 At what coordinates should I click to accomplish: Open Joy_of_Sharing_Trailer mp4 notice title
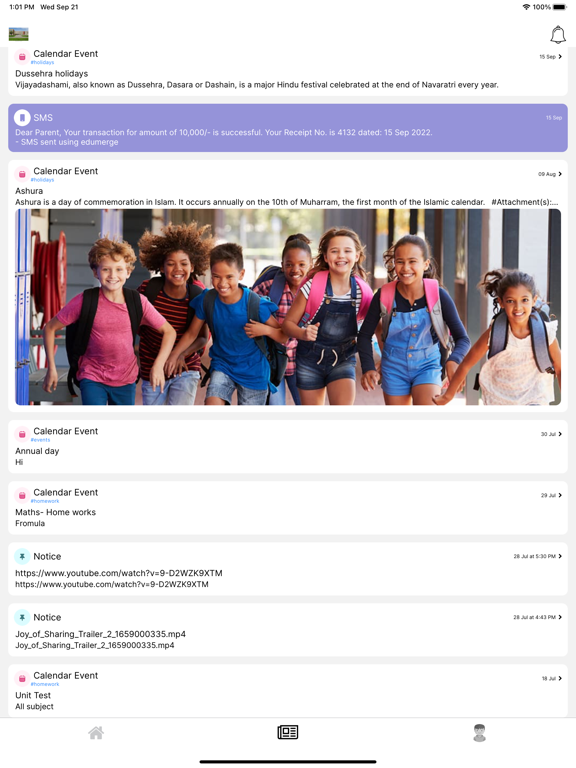(x=100, y=634)
